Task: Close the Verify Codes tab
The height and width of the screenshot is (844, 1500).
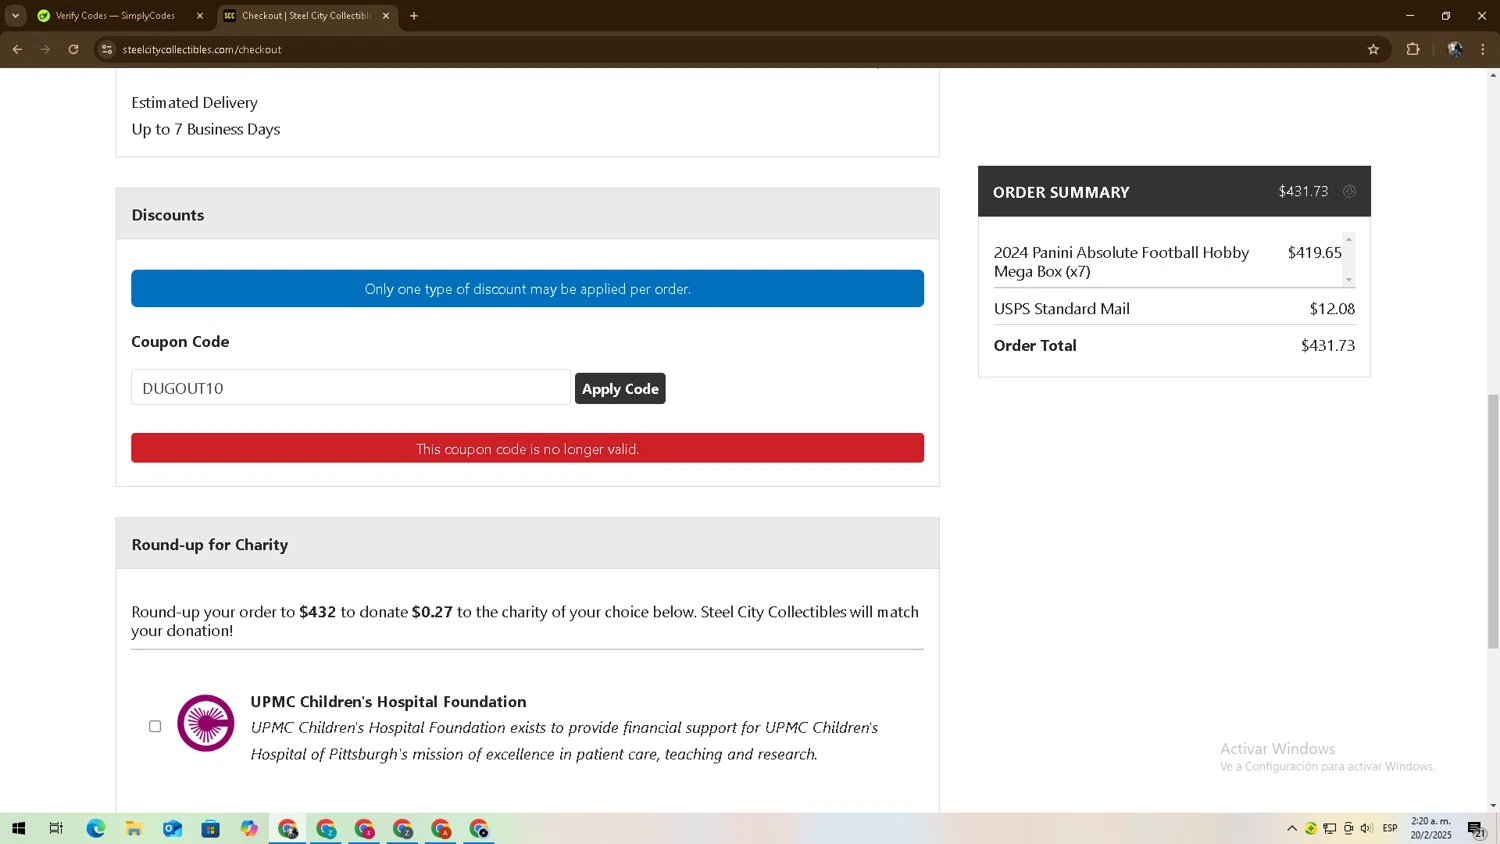Action: [199, 16]
